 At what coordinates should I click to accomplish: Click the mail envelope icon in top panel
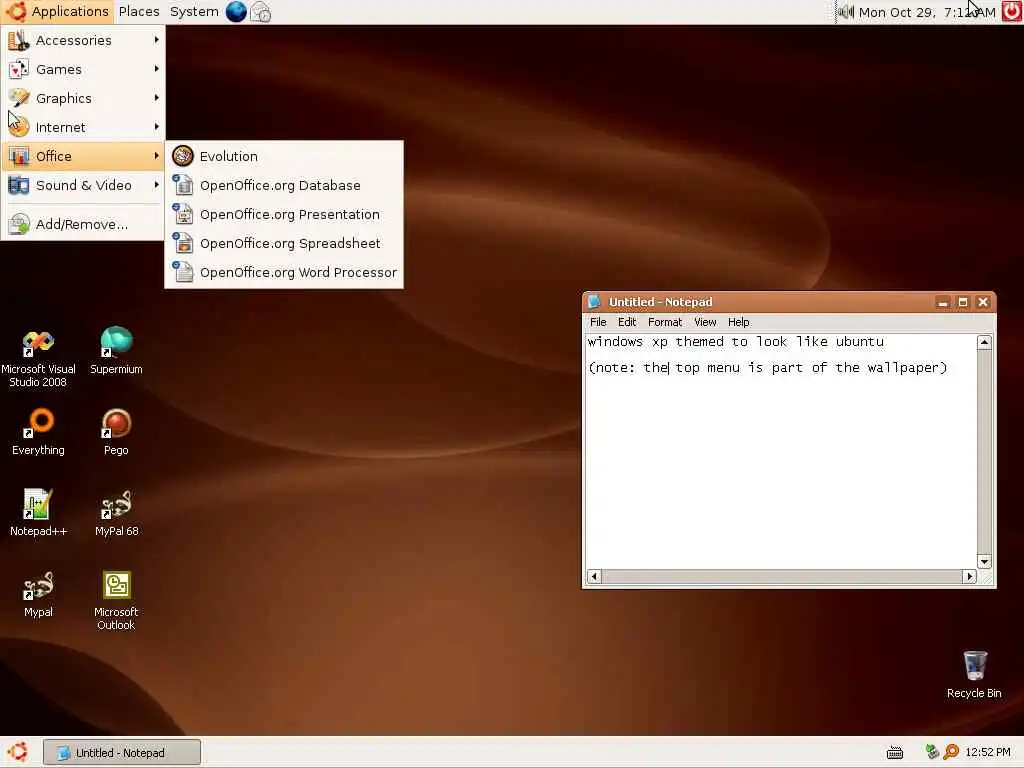(261, 12)
